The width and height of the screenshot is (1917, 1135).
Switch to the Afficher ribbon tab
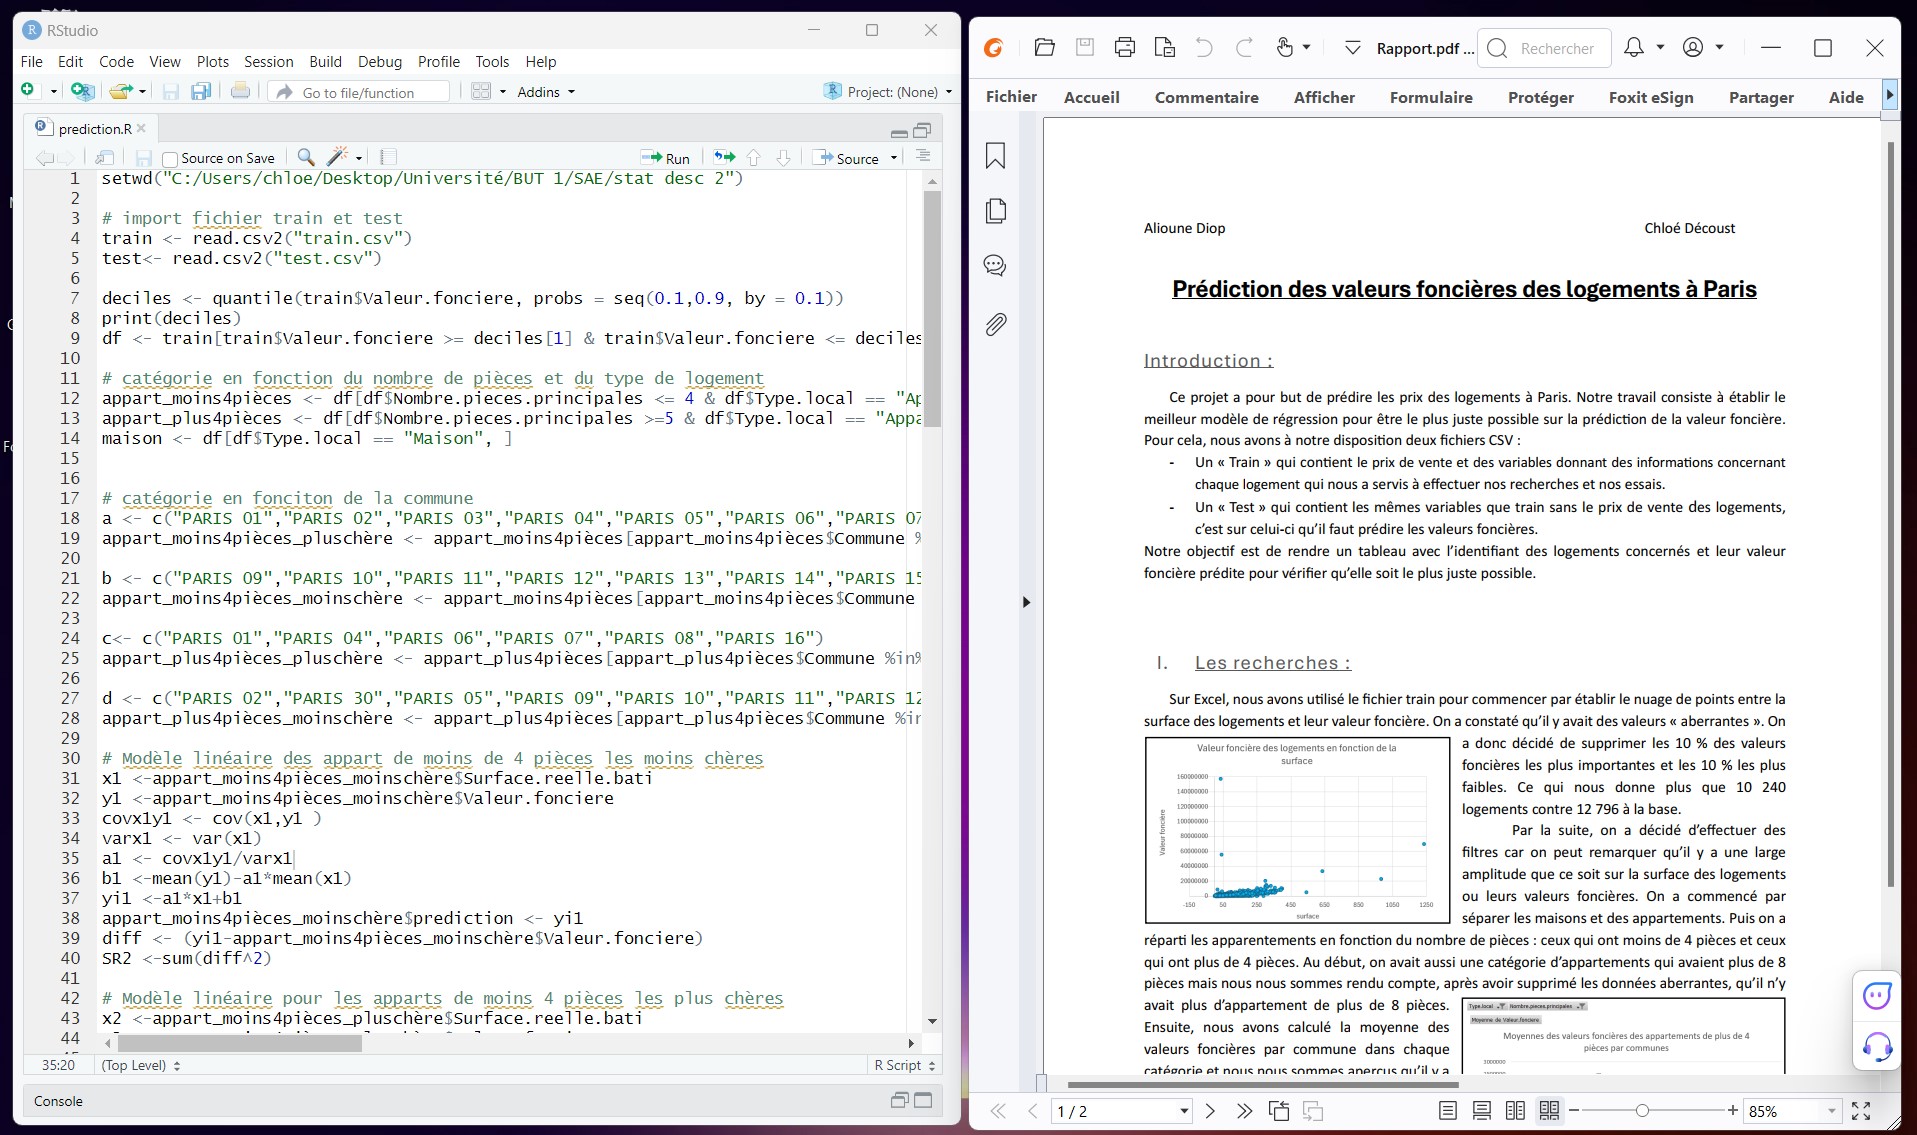coord(1324,97)
